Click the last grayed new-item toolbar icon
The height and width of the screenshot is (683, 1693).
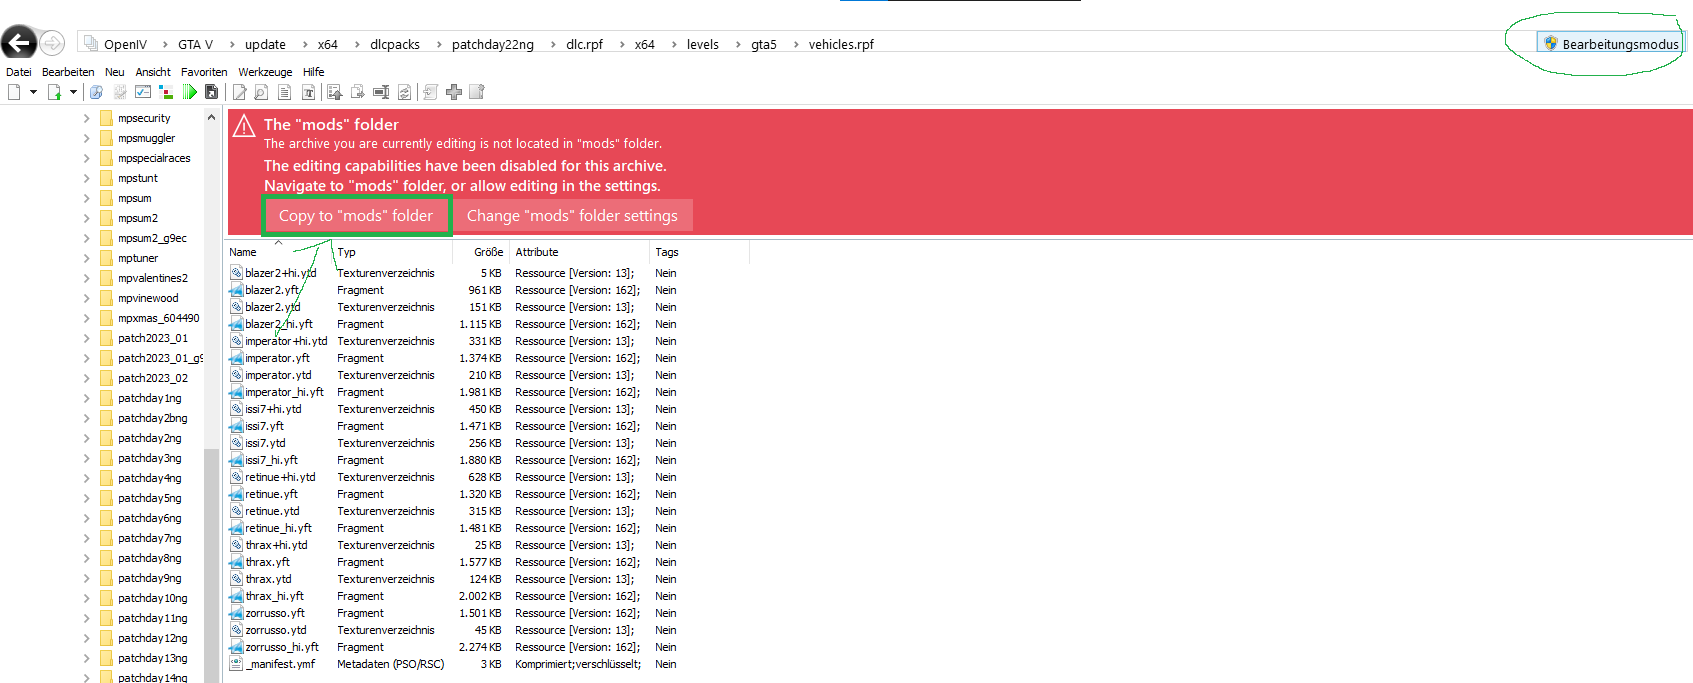click(477, 92)
